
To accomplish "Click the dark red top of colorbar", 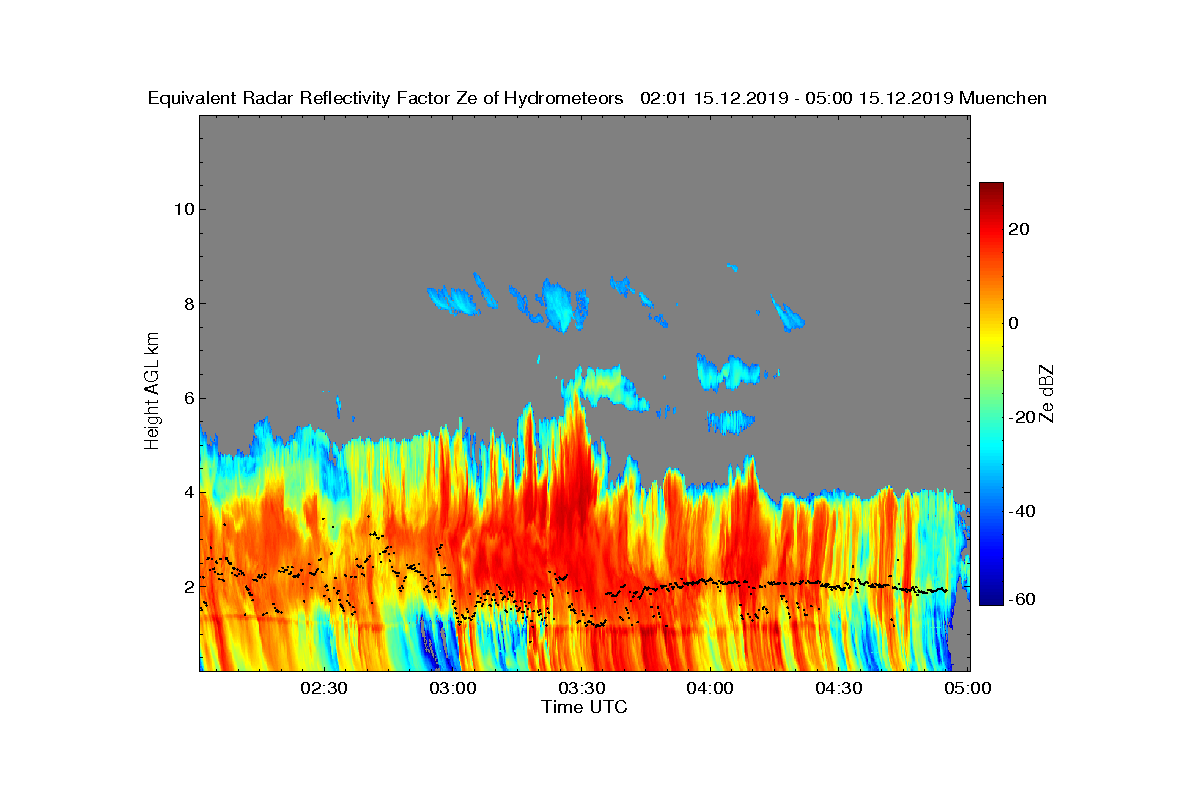I will (991, 188).
